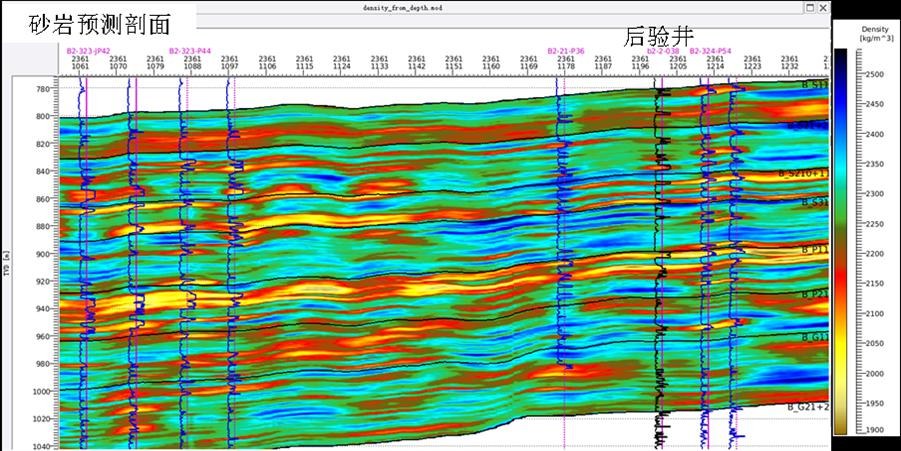Click trace axis label 1079
The image size is (901, 451).
(155, 66)
